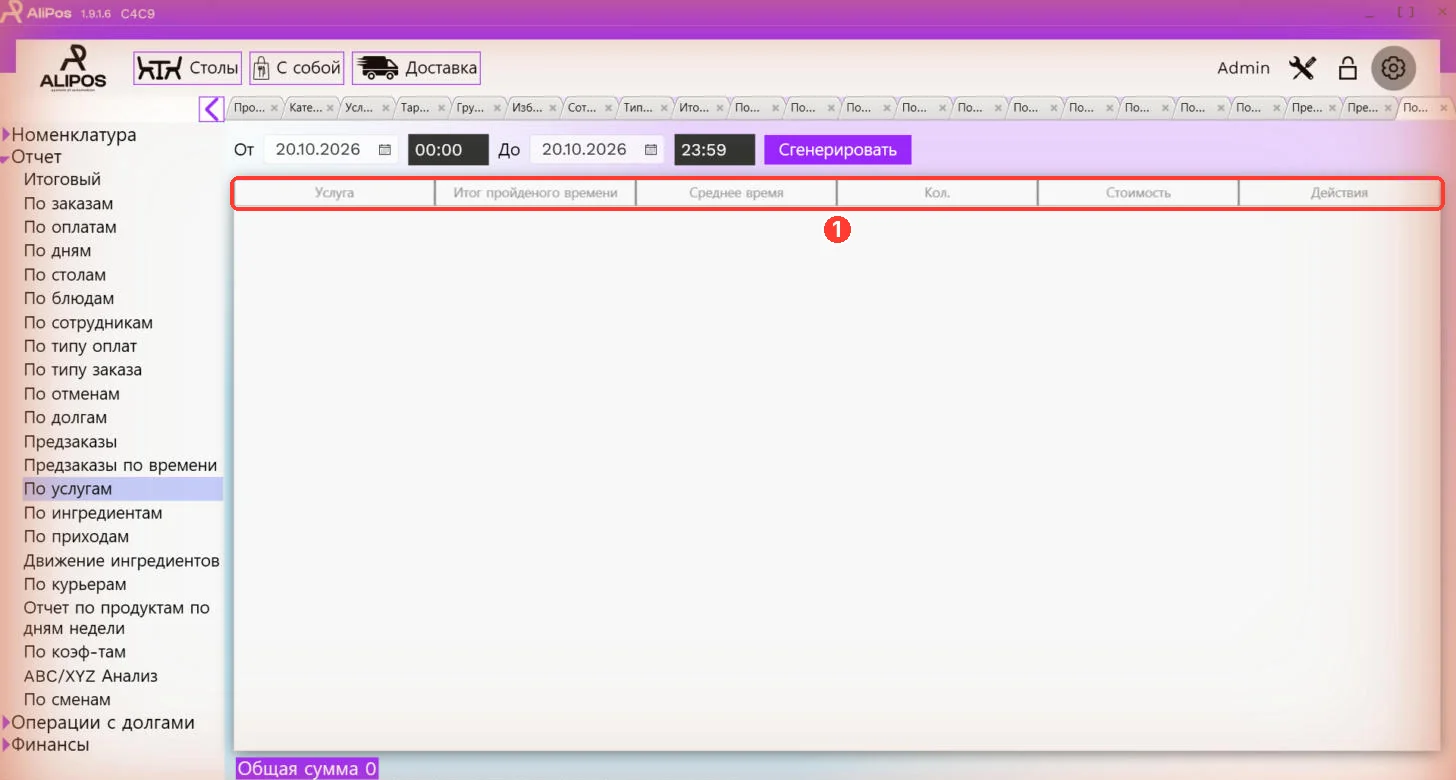Click the Сгенерировать button
The width and height of the screenshot is (1456, 780).
click(838, 150)
